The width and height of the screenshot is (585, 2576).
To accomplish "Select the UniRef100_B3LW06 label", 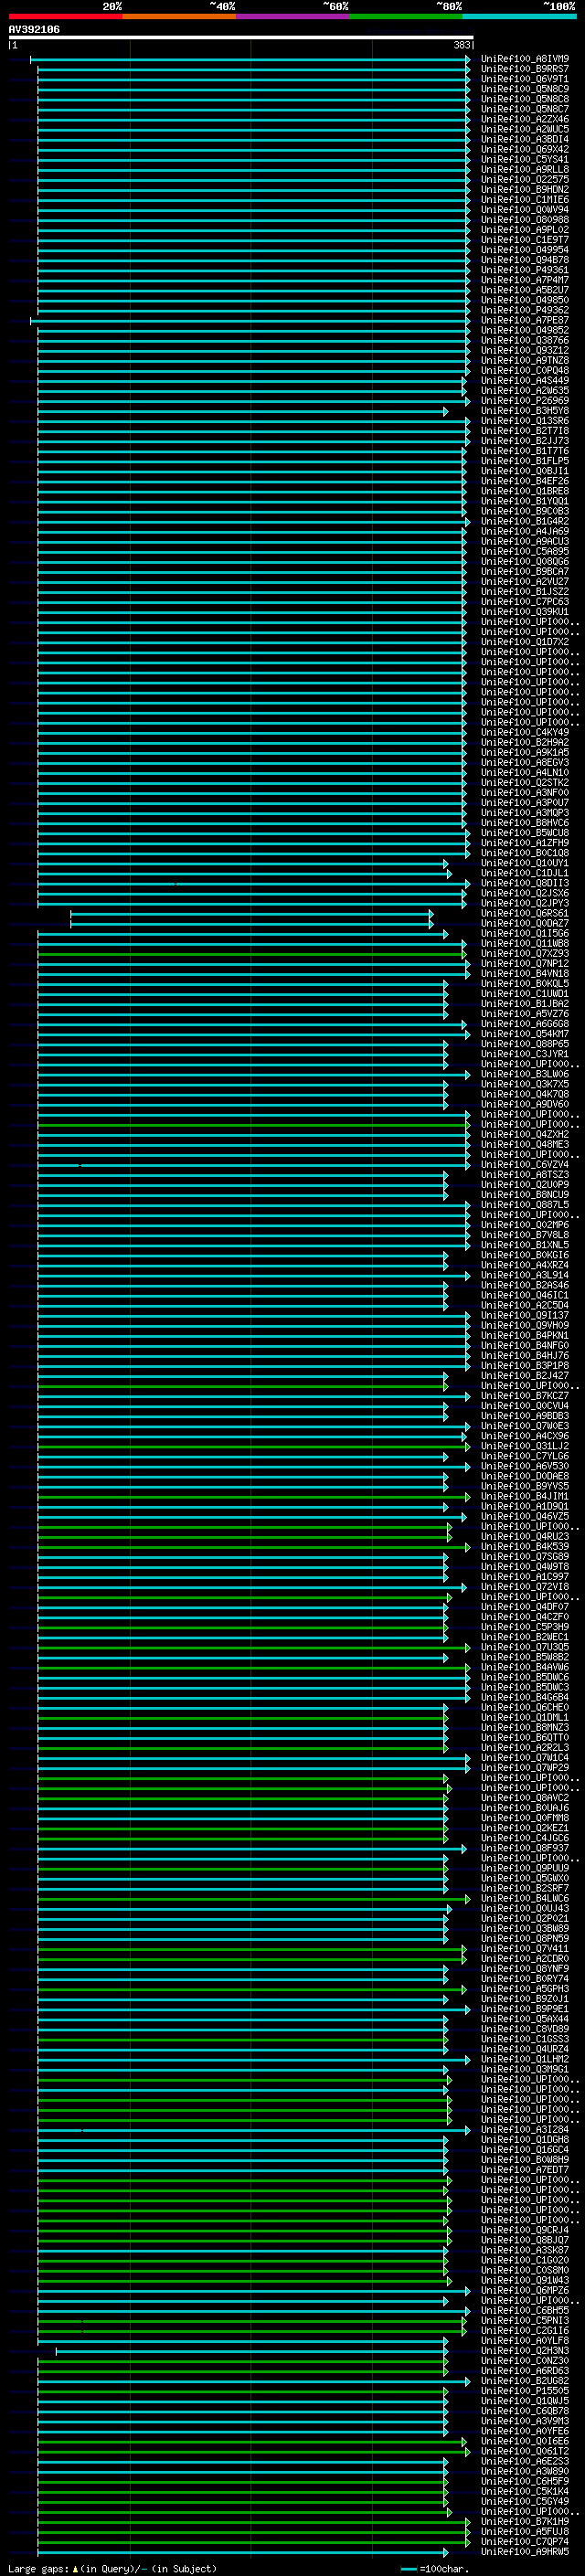I will click(x=524, y=1074).
